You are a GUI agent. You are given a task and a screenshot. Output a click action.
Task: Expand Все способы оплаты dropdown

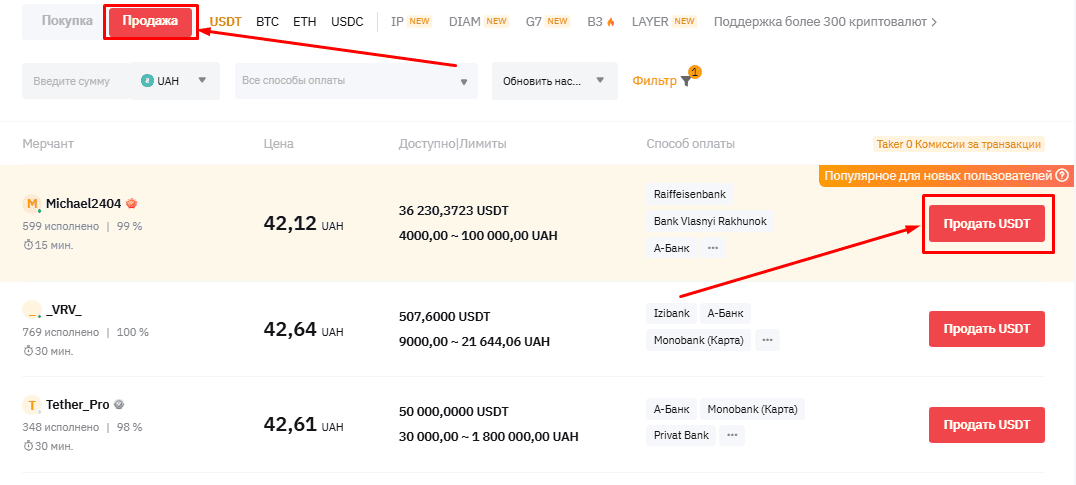pos(356,81)
